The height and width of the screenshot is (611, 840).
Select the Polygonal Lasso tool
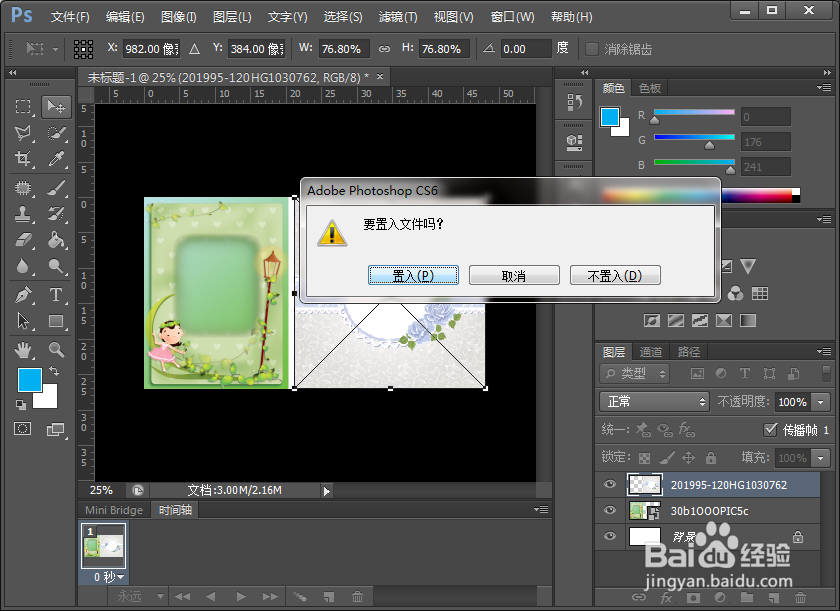pos(23,133)
